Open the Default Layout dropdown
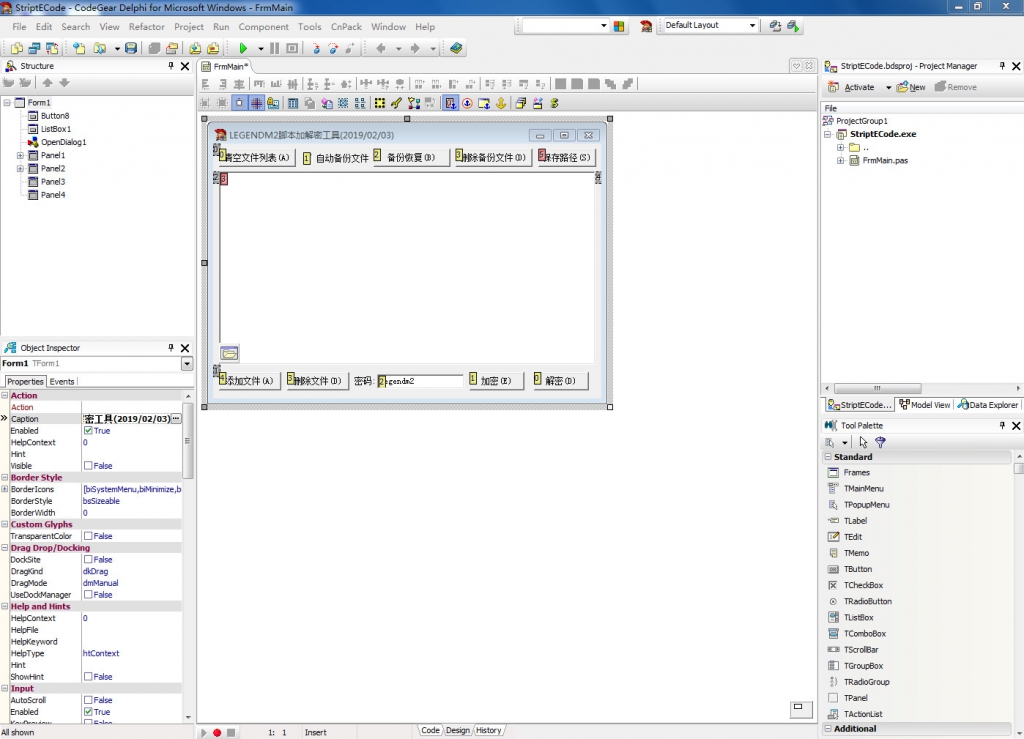The width and height of the screenshot is (1024, 739). pyautogui.click(x=752, y=26)
